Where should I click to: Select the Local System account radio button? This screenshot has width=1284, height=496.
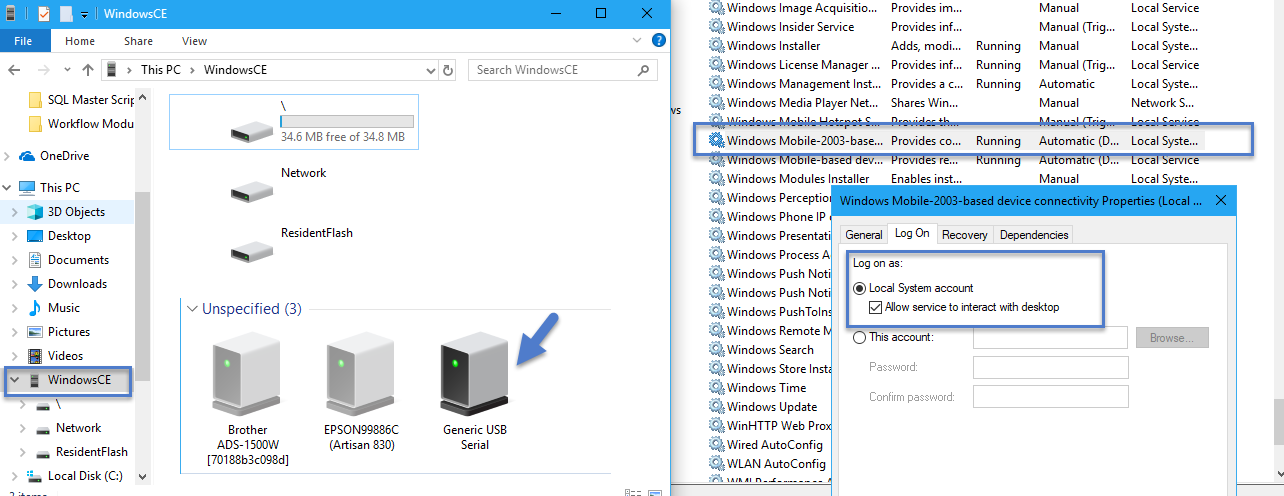860,288
